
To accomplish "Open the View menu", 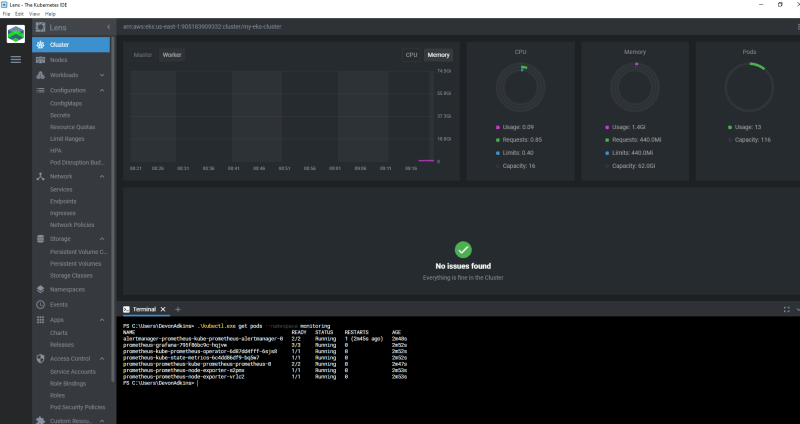I will coord(34,14).
